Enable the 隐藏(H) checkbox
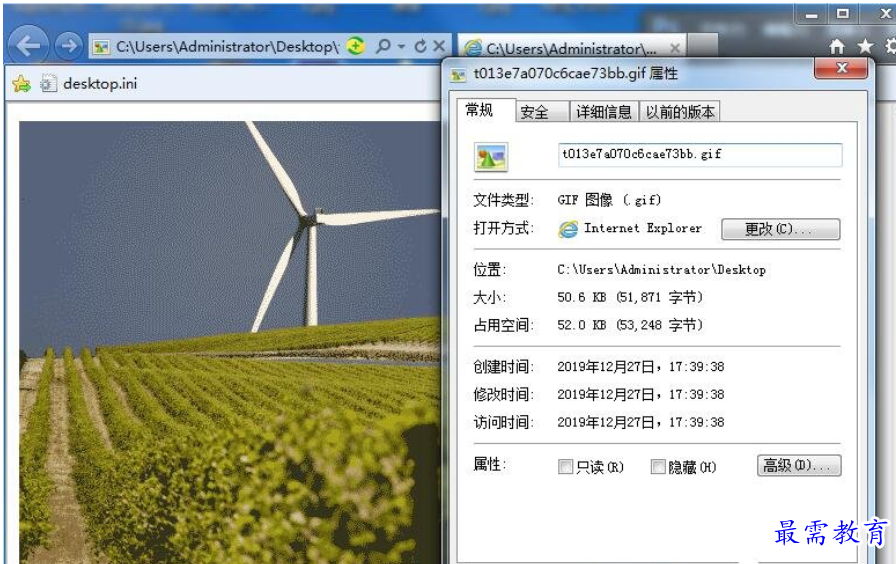The width and height of the screenshot is (896, 564). click(658, 467)
